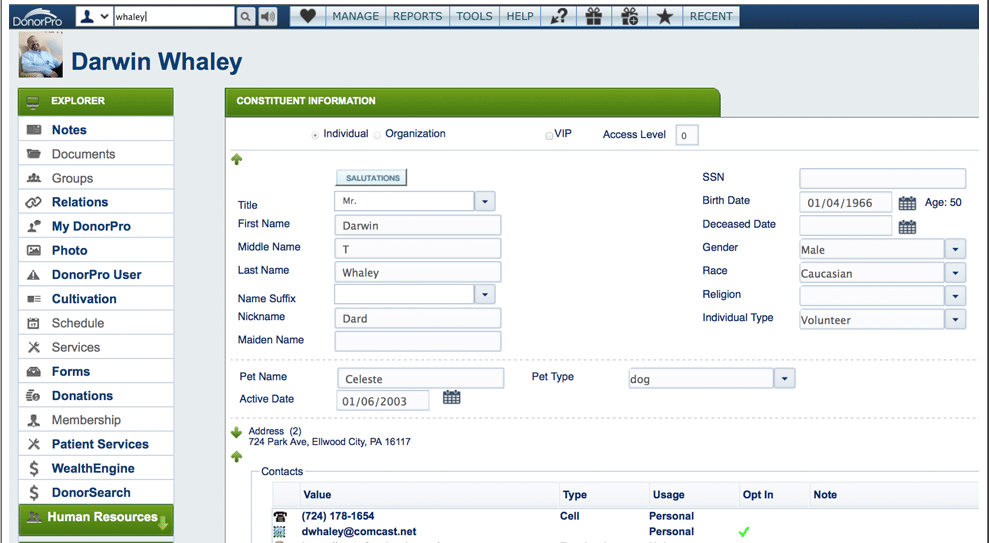The width and height of the screenshot is (989, 543).
Task: Select the Individual radio button
Action: click(x=315, y=135)
